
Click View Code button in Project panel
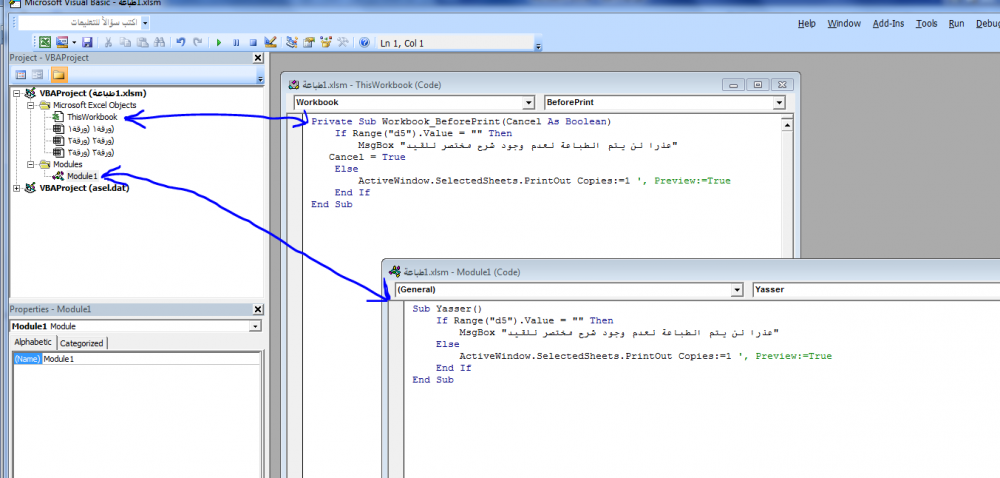point(20,74)
